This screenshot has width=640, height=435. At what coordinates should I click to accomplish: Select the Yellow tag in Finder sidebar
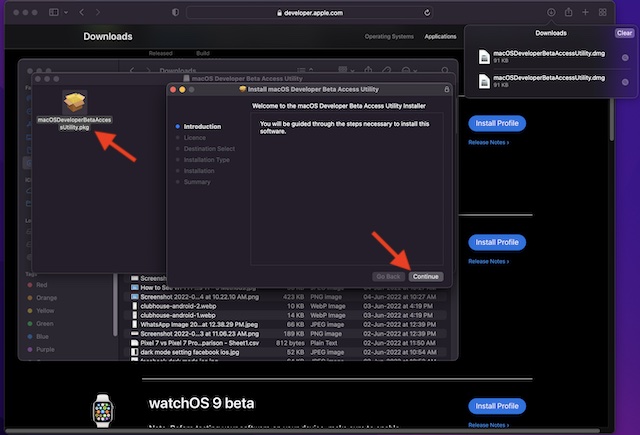40,311
